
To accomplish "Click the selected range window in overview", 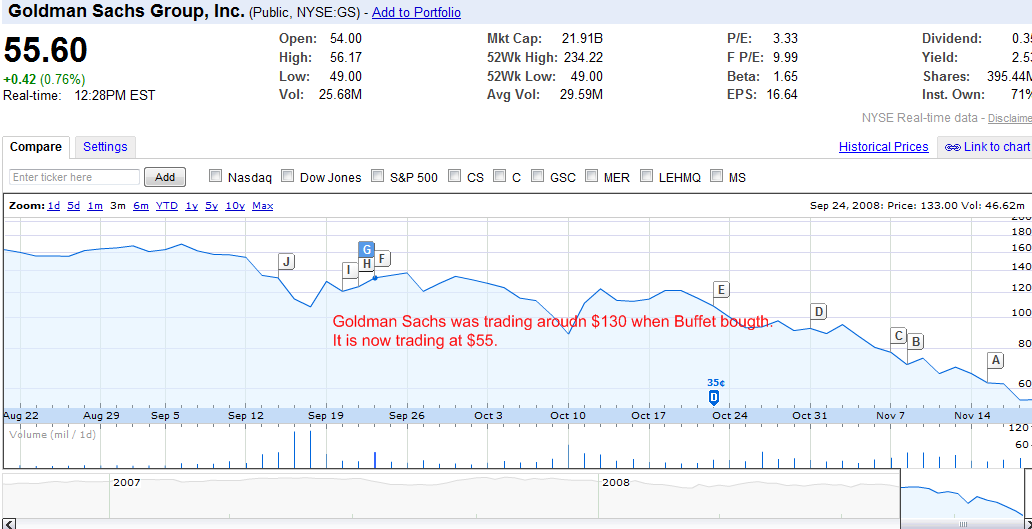I will tap(962, 493).
